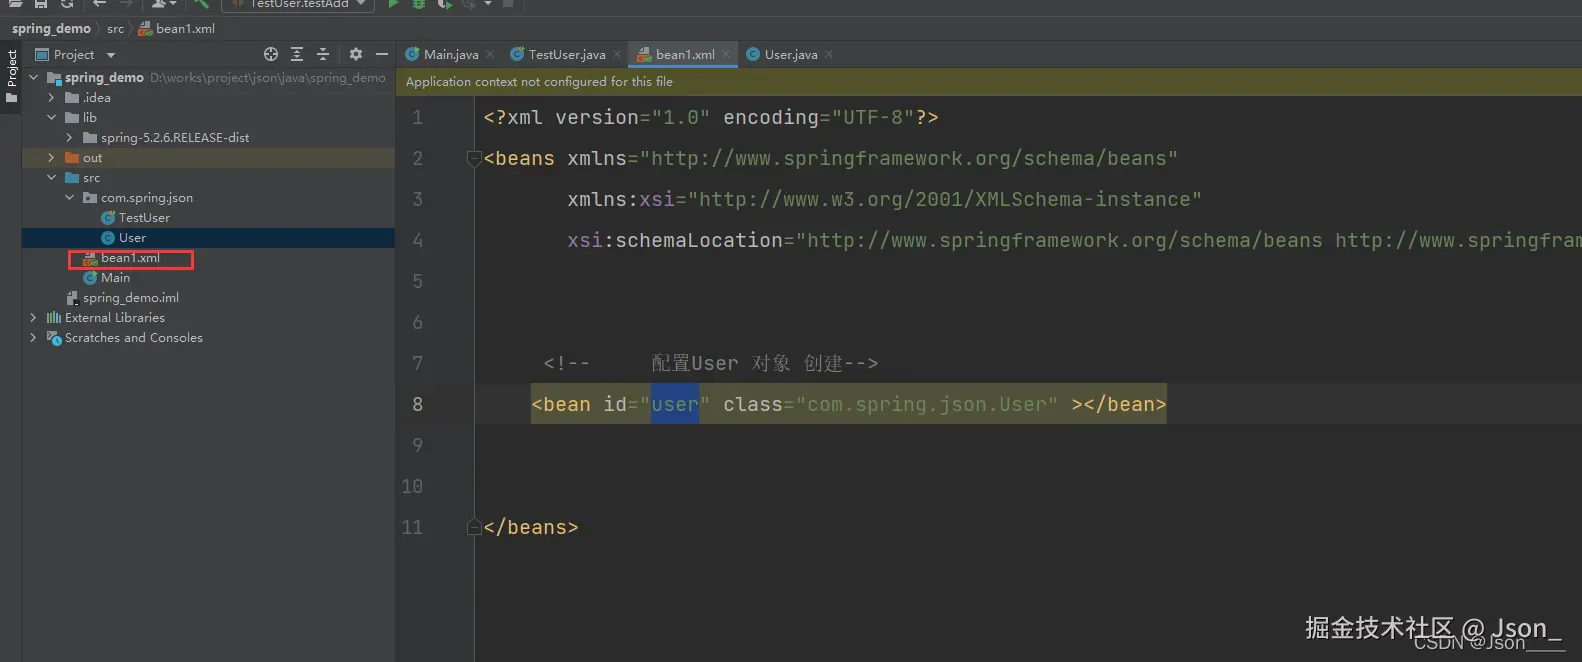Expand spring-5.2.6.RELEASE-dist folder
The width and height of the screenshot is (1582, 662).
[70, 137]
